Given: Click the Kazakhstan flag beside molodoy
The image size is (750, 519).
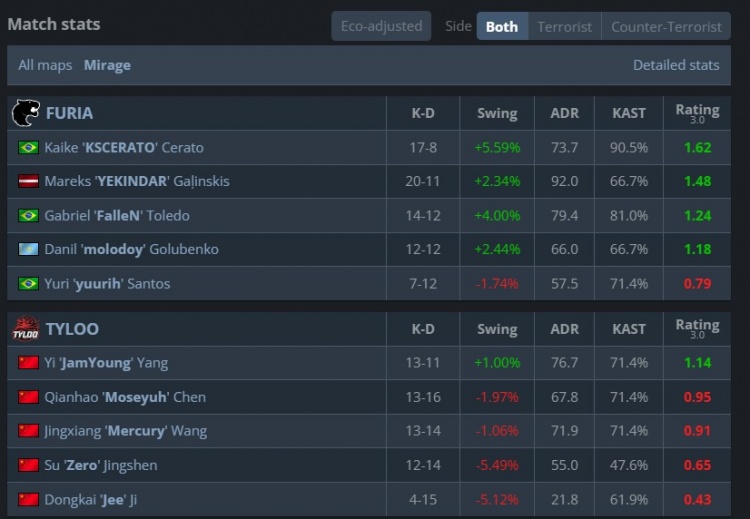Looking at the screenshot, I should [x=28, y=250].
